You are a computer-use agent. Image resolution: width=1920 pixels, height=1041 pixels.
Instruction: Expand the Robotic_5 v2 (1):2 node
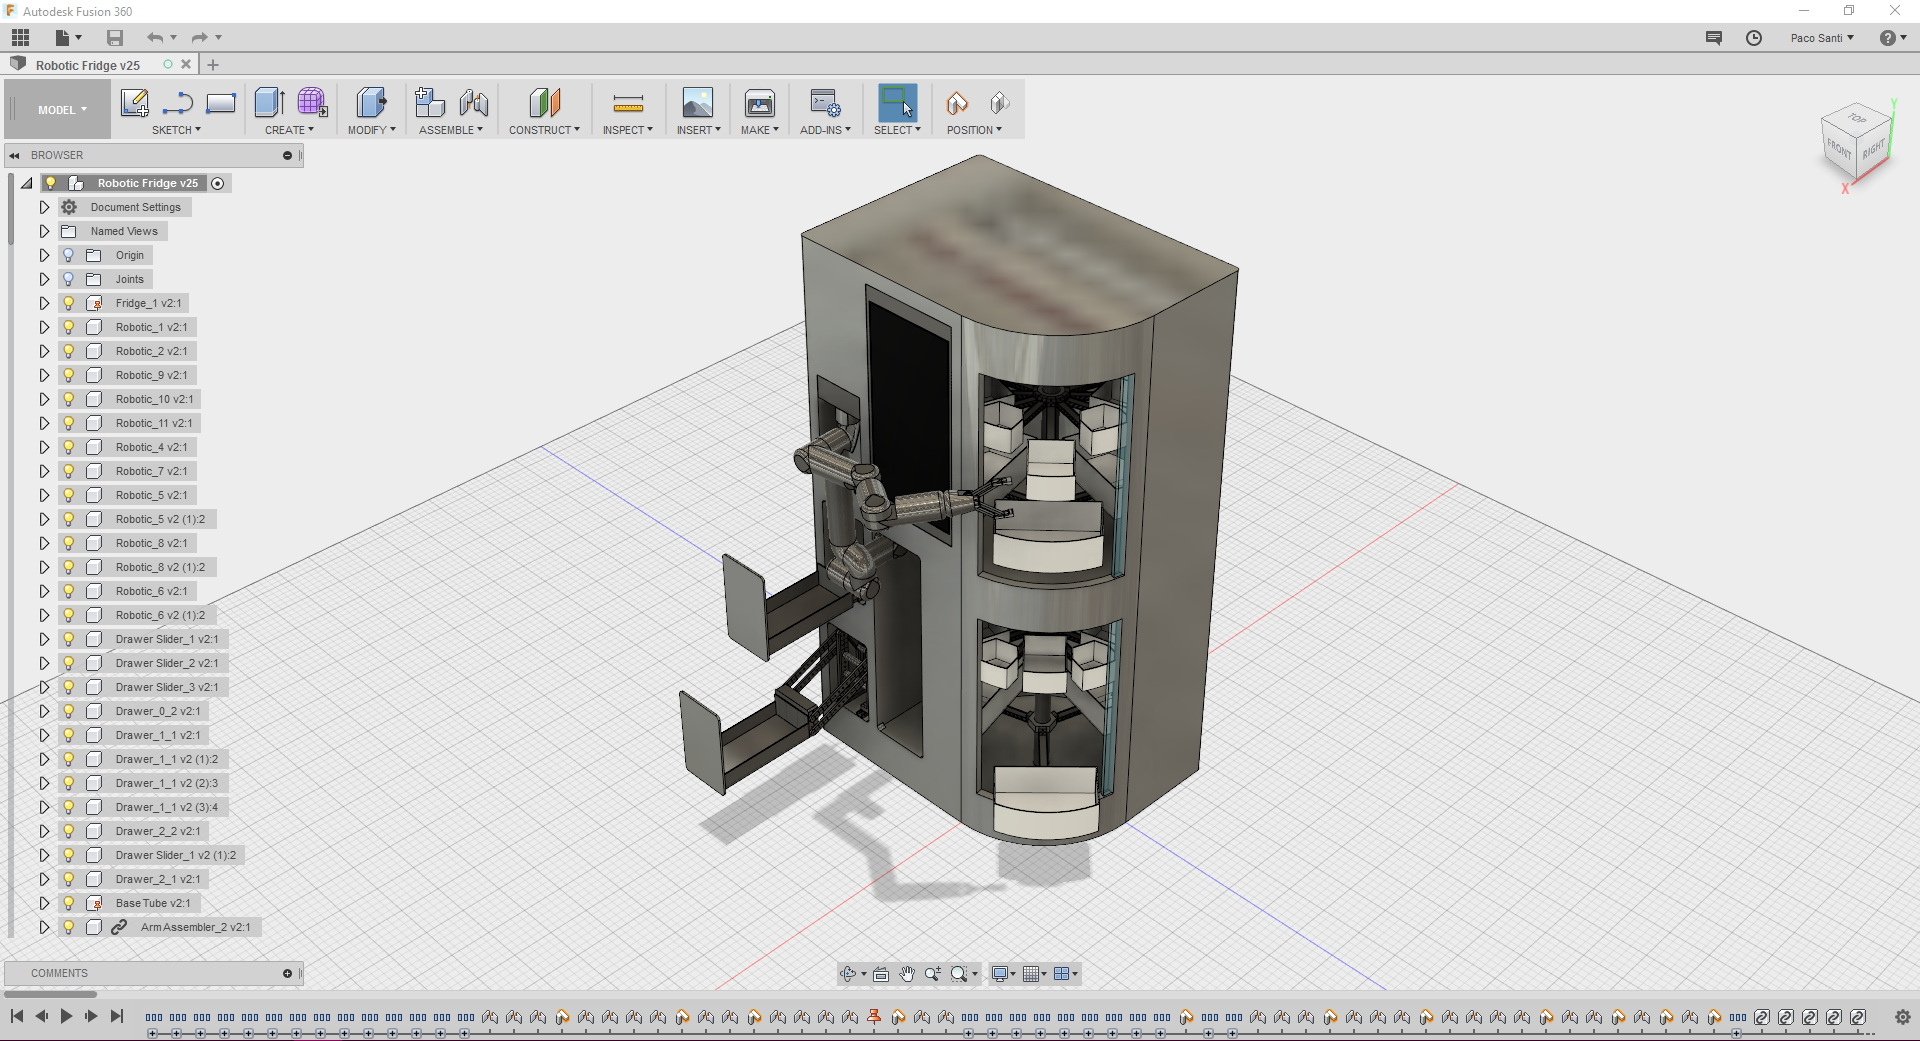(44, 519)
